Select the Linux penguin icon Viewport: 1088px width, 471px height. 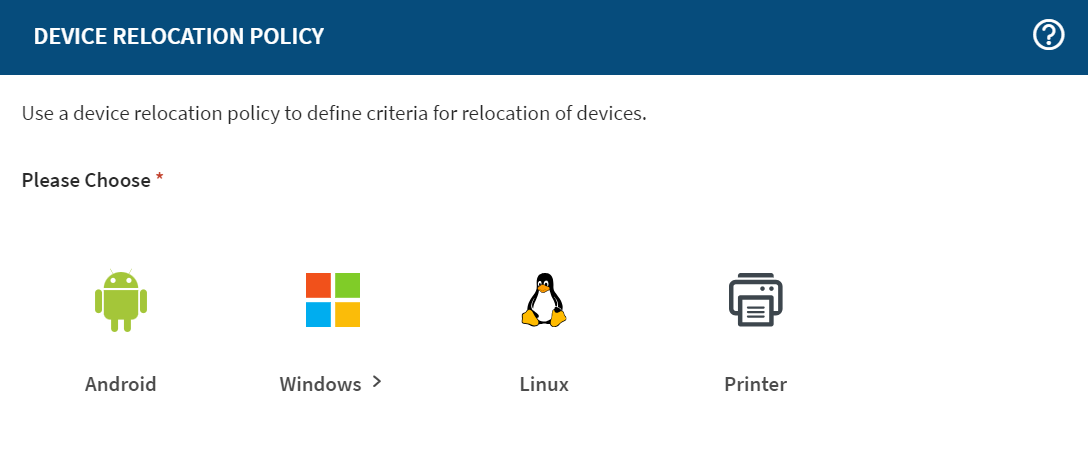(544, 300)
